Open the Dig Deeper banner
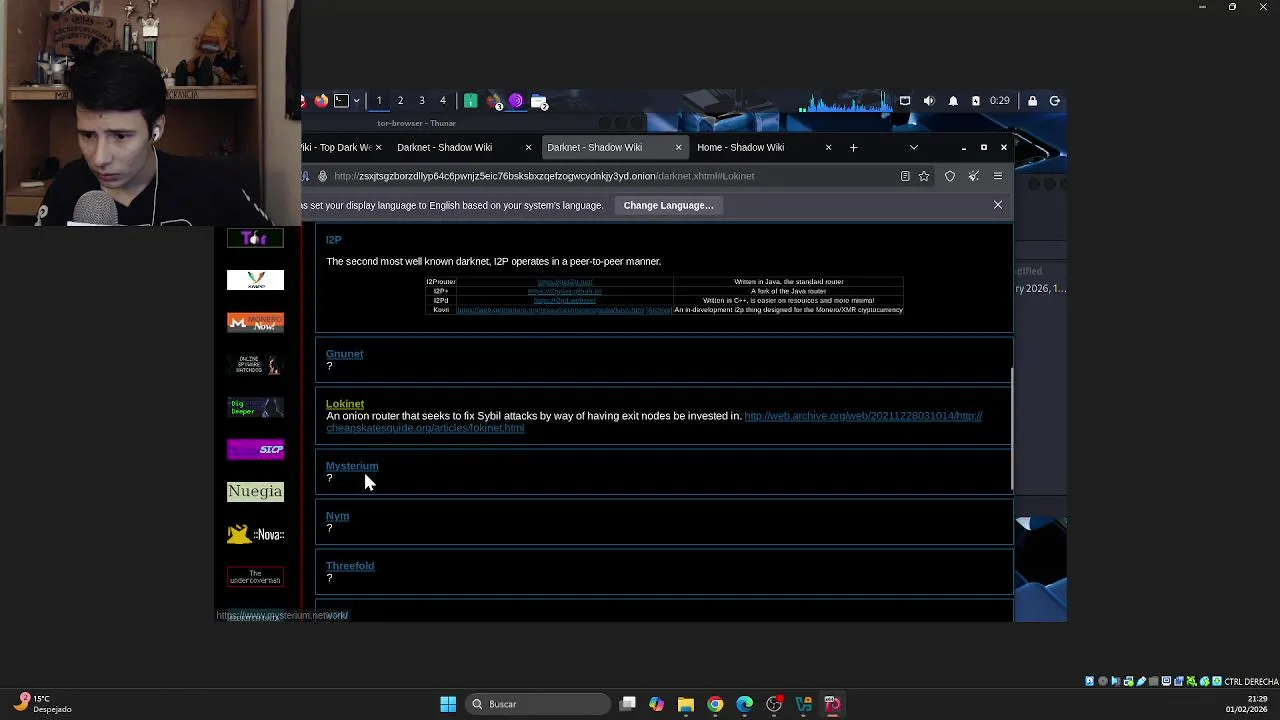 tap(255, 407)
